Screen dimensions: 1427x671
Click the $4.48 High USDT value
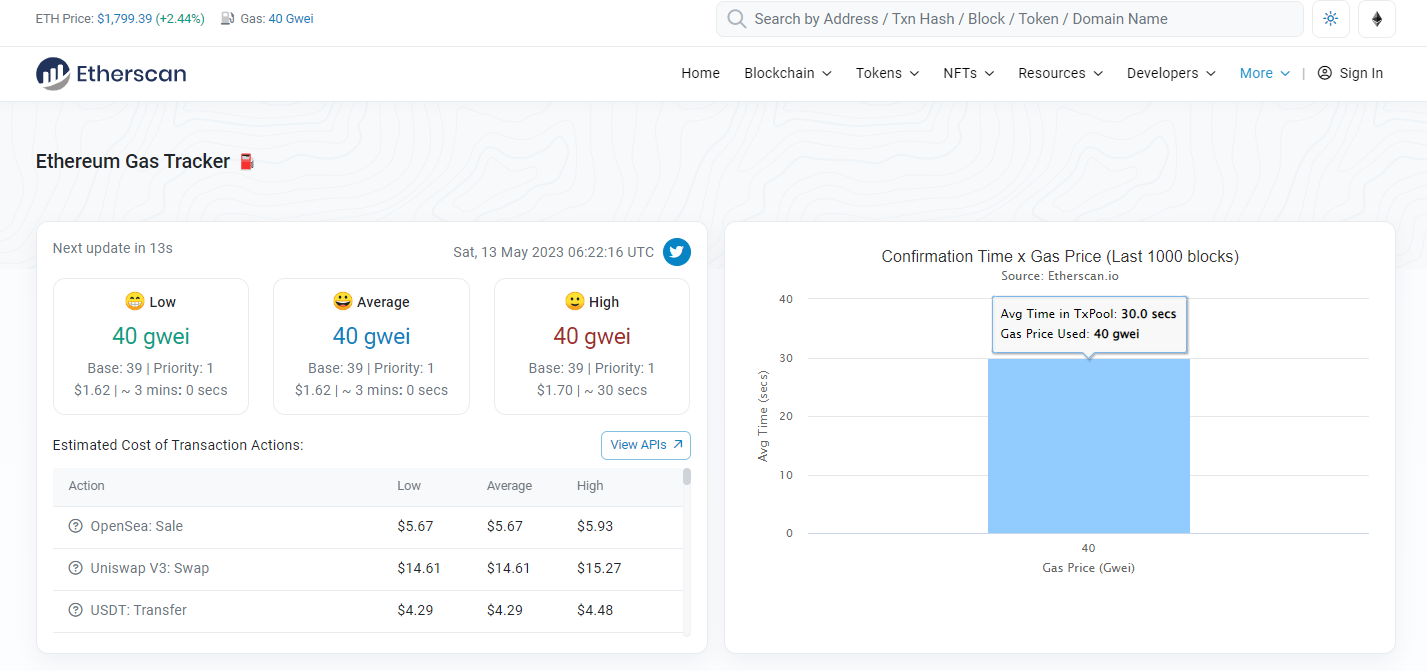(x=595, y=610)
